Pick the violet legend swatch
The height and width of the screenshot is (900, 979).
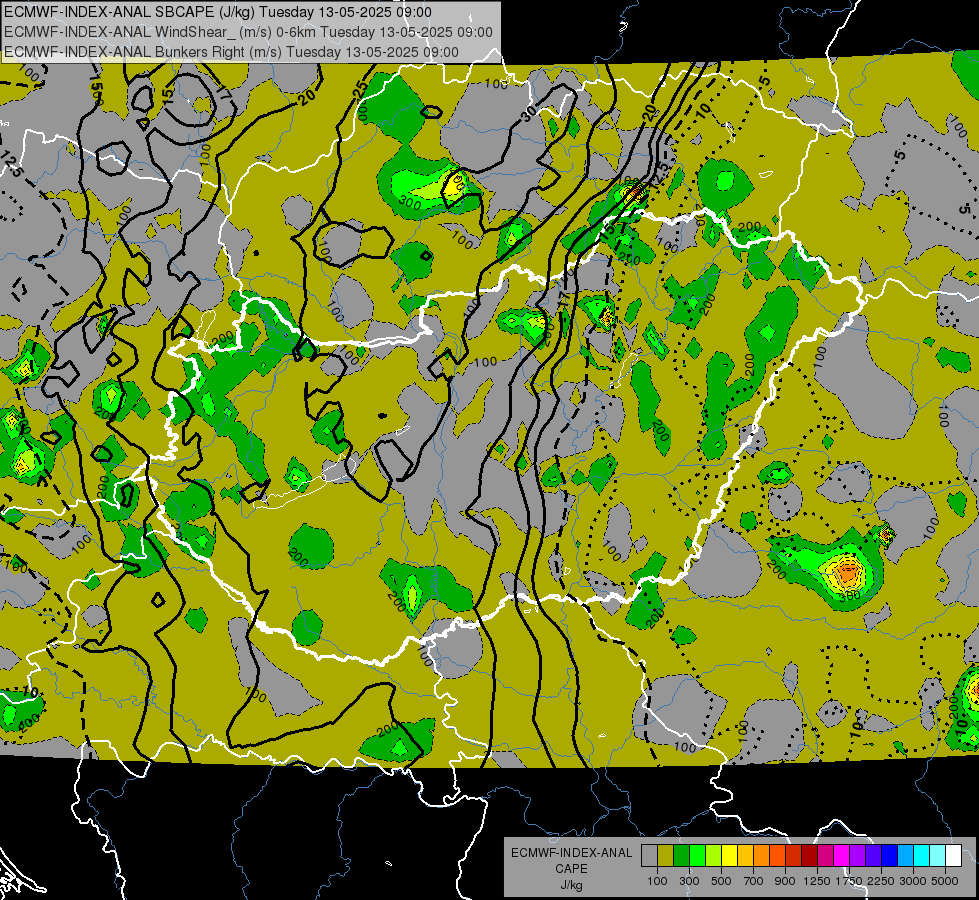873,856
